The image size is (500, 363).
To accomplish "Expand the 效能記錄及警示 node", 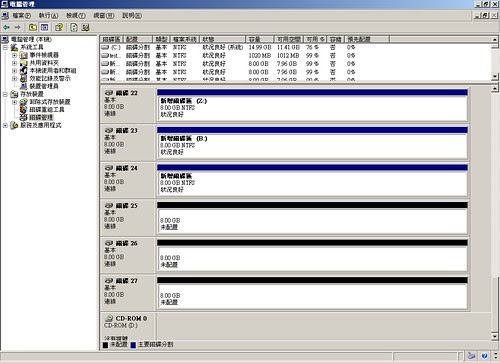I will pyautogui.click(x=14, y=78).
